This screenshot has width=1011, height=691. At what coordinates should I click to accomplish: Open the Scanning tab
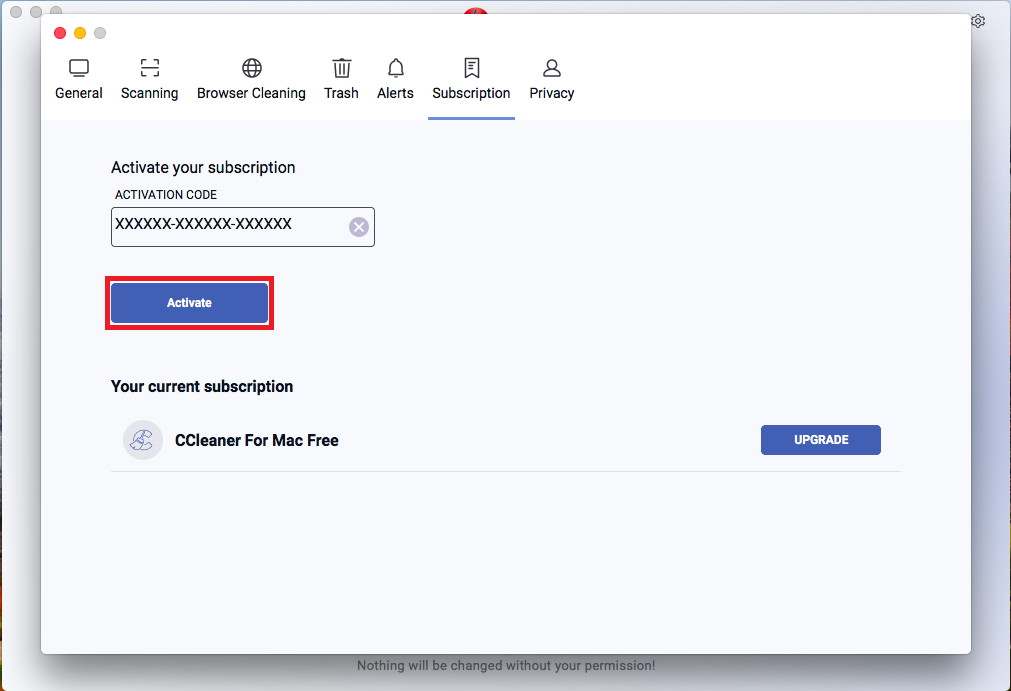[x=149, y=93]
